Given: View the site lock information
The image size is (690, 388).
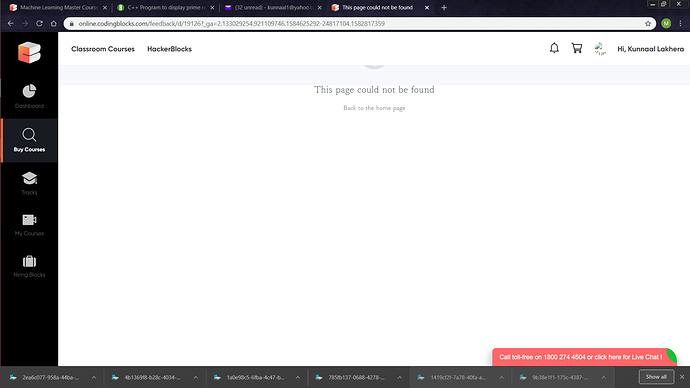Looking at the screenshot, I should [x=72, y=24].
